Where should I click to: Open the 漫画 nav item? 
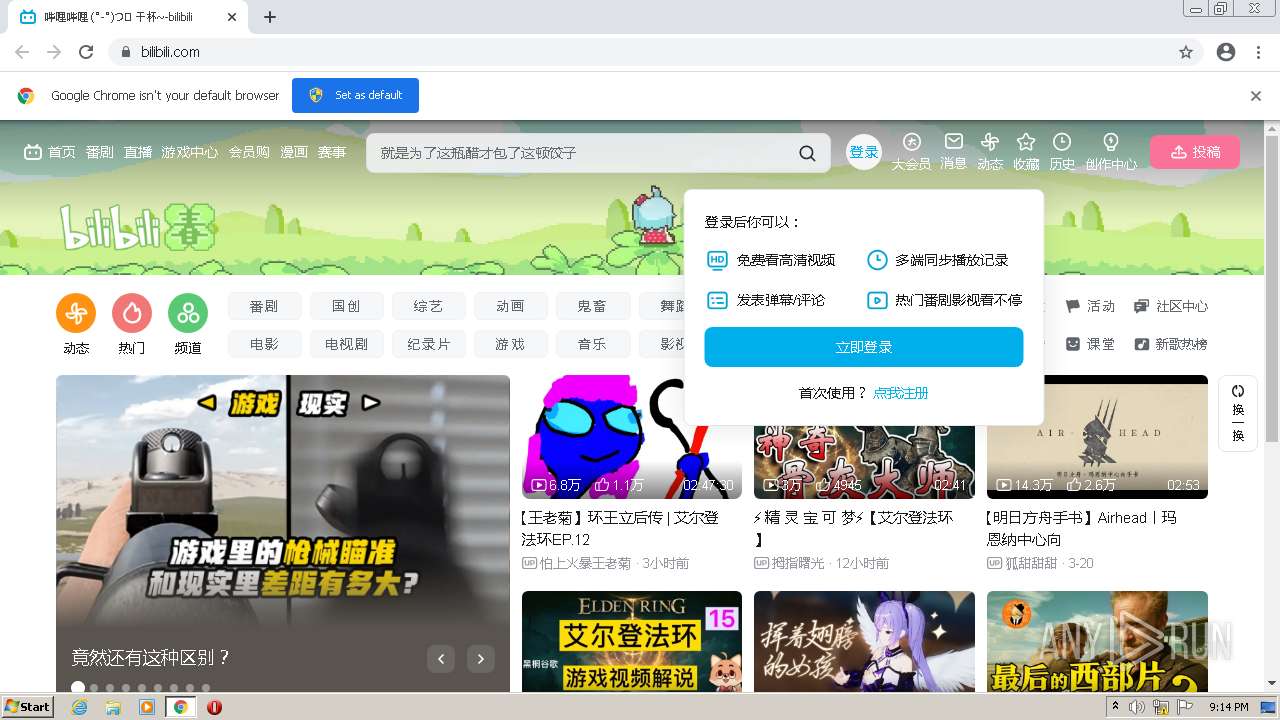[294, 152]
